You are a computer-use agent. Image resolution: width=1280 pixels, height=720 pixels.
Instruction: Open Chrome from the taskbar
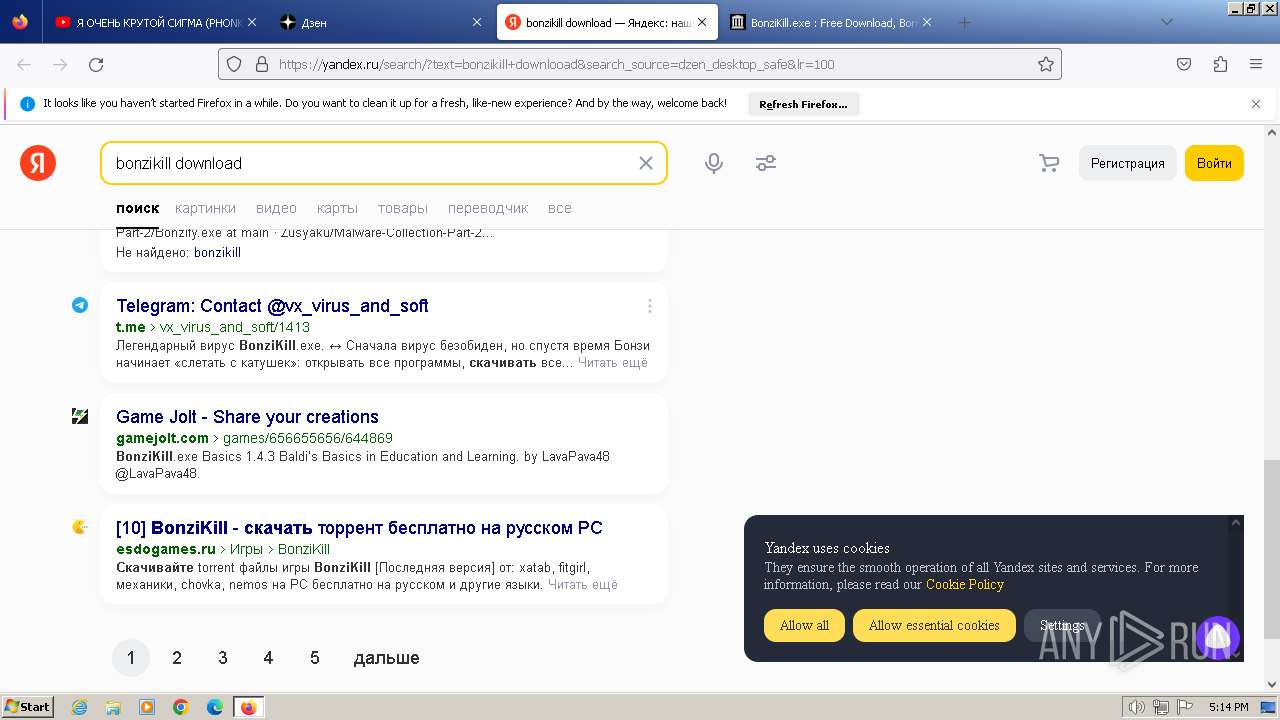[181, 707]
